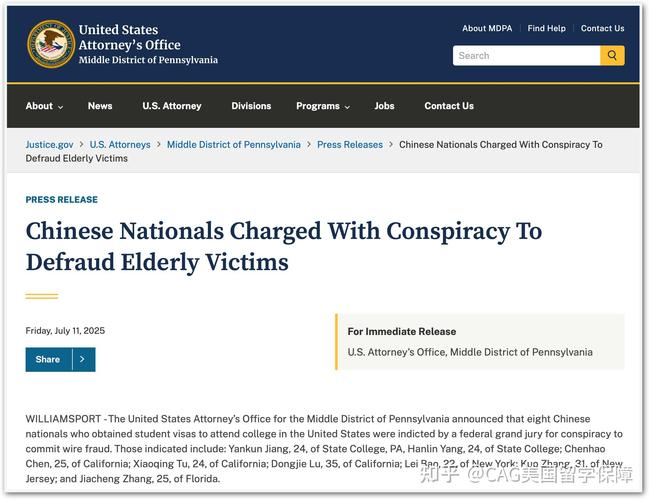Click the chevron arrow on the Share button
649x500 pixels.
84,359
